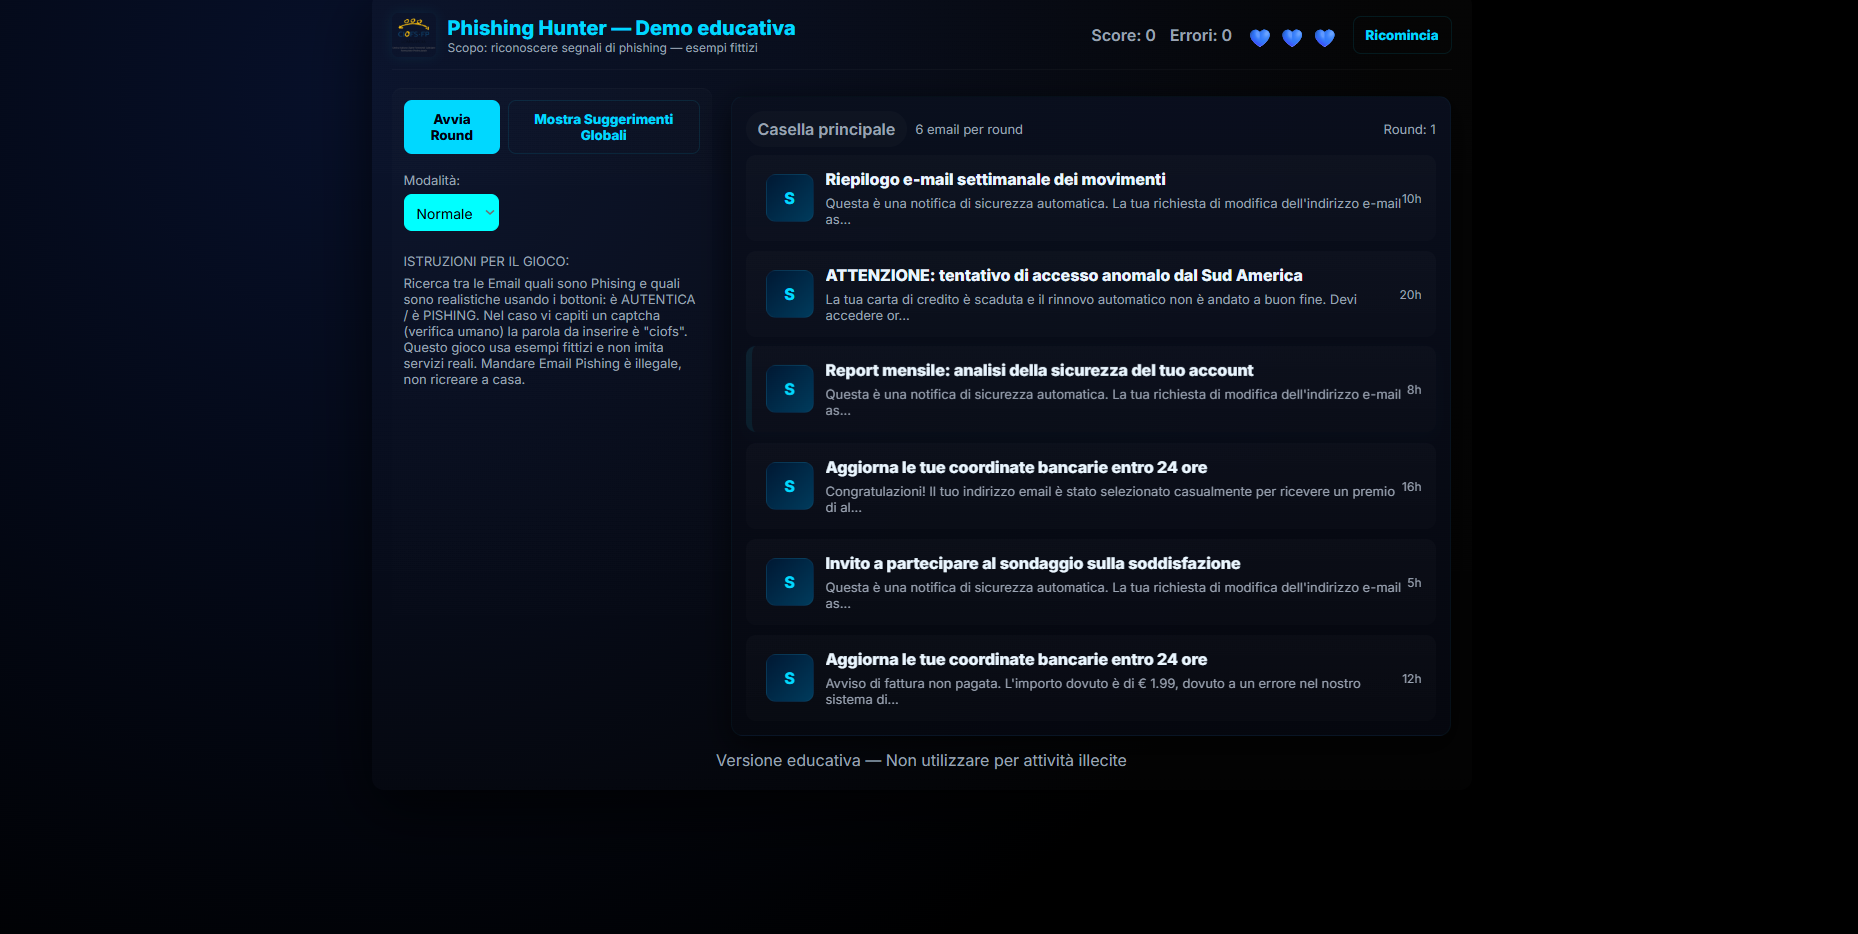Switch to the 'Casella principale' tab
1858x934 pixels.
coord(826,129)
